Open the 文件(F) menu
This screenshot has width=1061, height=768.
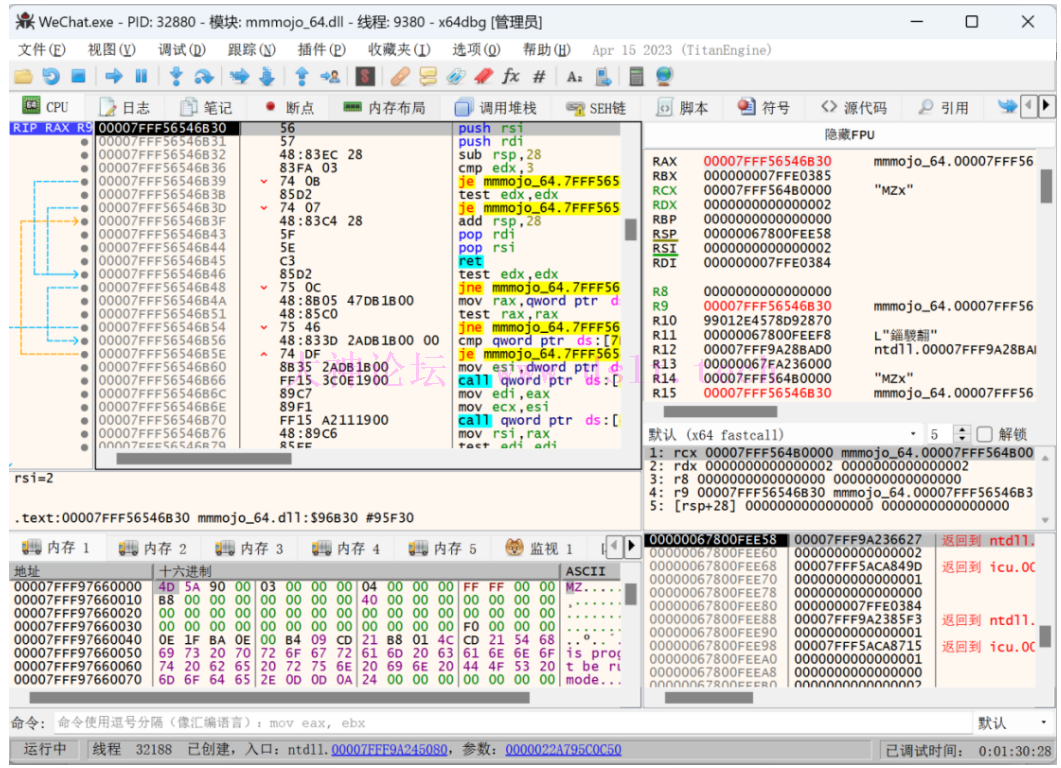[x=41, y=50]
